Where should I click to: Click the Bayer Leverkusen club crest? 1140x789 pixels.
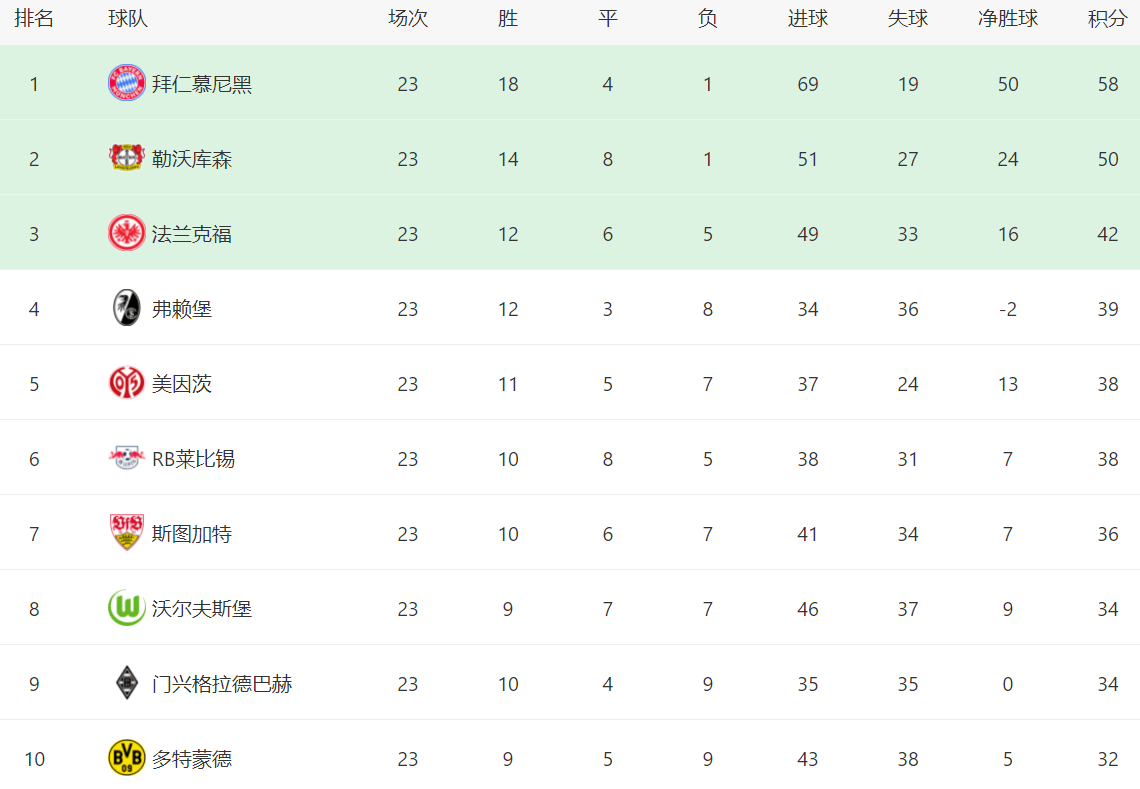pyautogui.click(x=127, y=158)
